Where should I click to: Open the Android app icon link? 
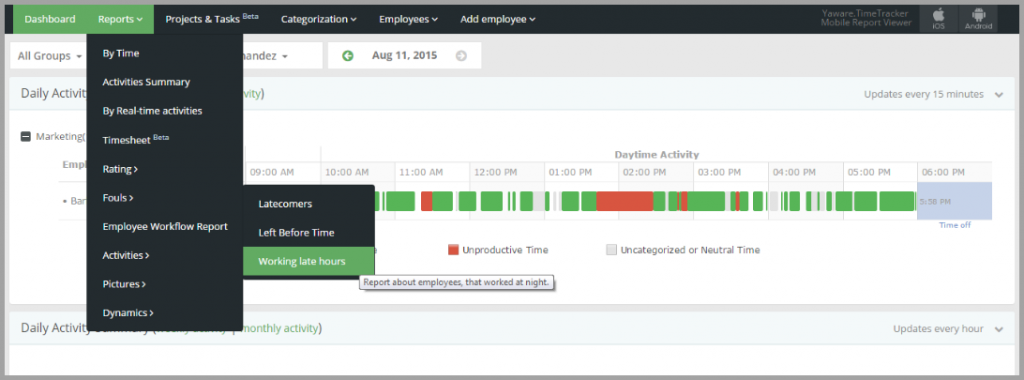(978, 19)
